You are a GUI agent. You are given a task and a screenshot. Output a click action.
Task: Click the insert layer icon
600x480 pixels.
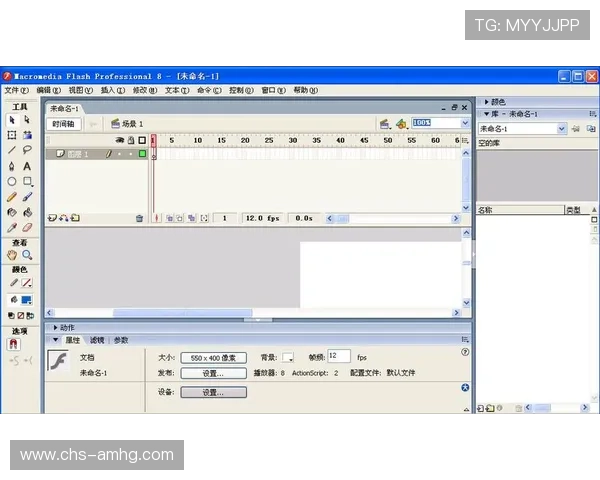[52, 218]
